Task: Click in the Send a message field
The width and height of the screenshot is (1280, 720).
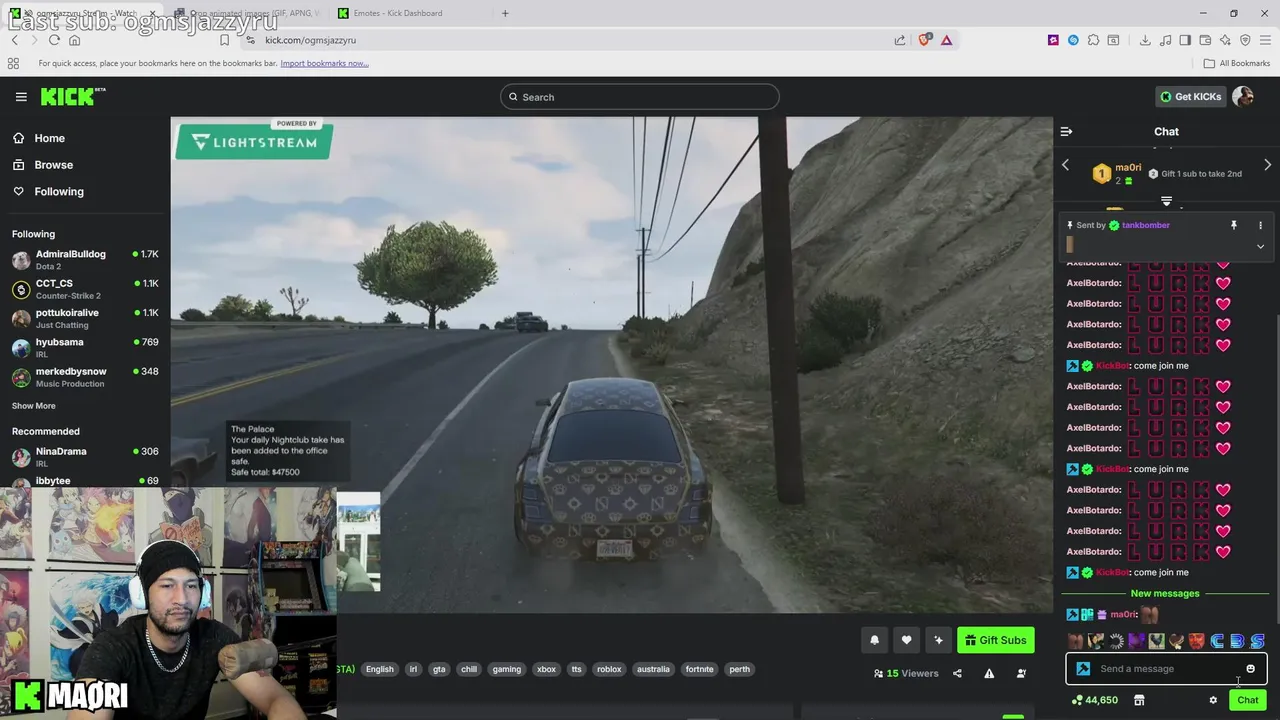Action: tap(1166, 669)
